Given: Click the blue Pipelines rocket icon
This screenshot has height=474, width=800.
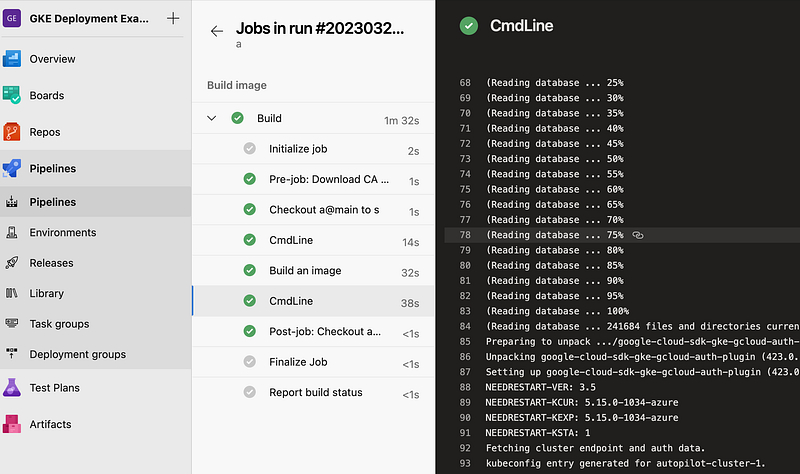Looking at the screenshot, I should click(x=12, y=168).
